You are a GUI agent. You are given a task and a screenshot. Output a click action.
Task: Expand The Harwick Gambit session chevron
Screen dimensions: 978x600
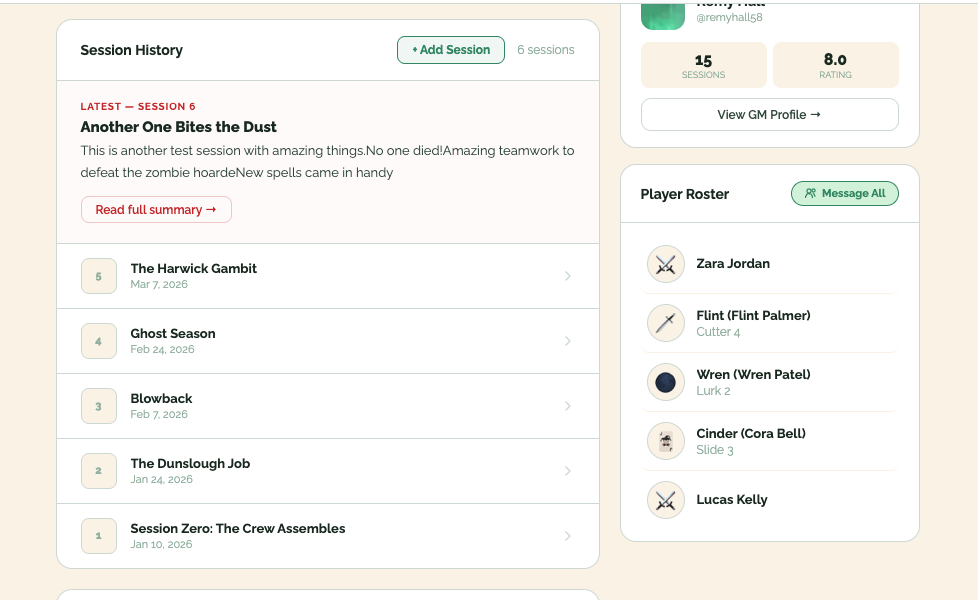(568, 276)
